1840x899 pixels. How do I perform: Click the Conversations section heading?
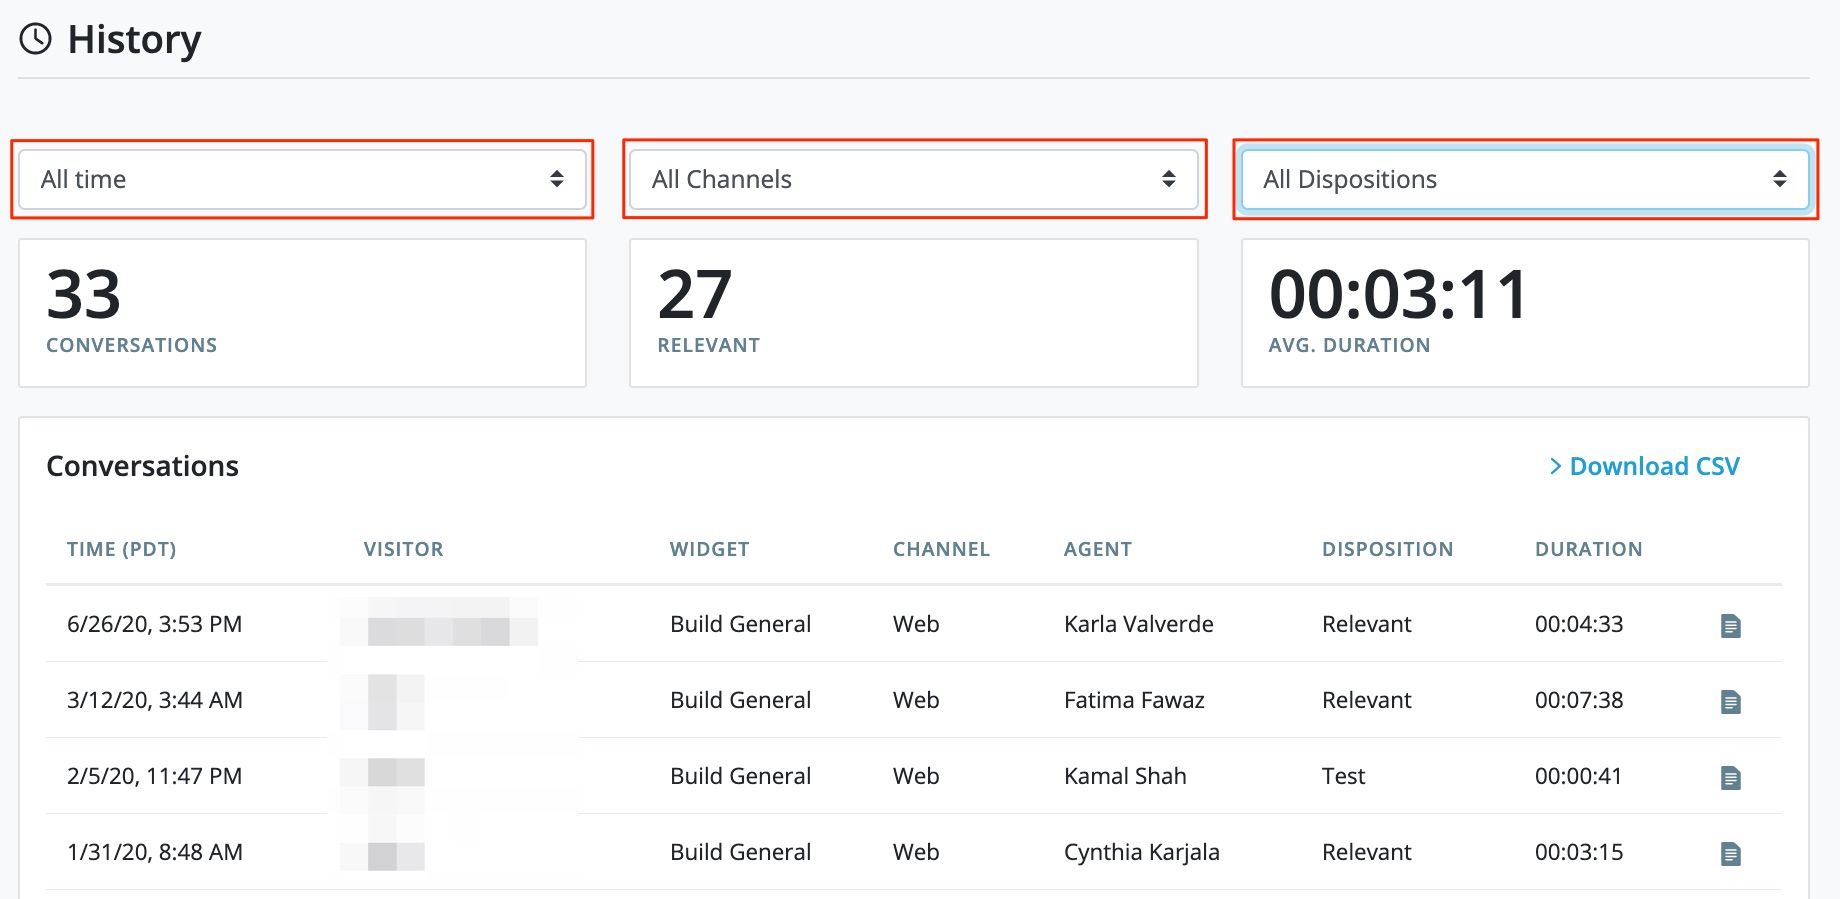[143, 466]
